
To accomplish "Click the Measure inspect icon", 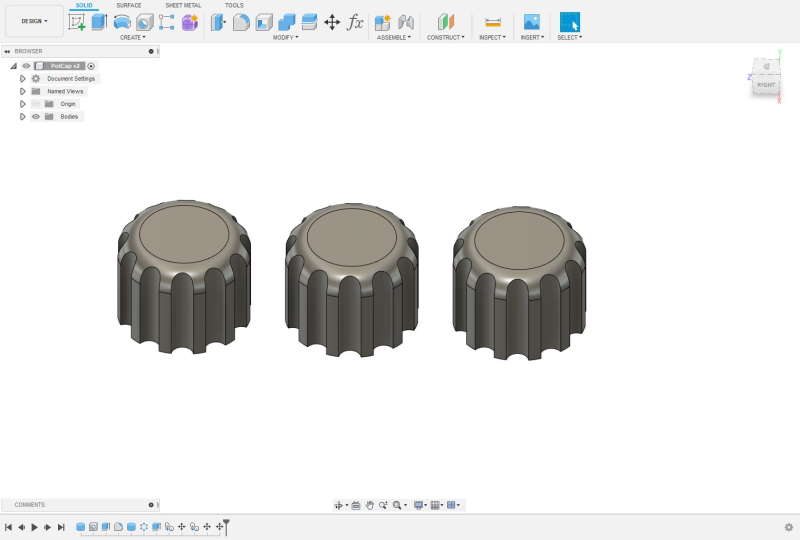I will [493, 22].
